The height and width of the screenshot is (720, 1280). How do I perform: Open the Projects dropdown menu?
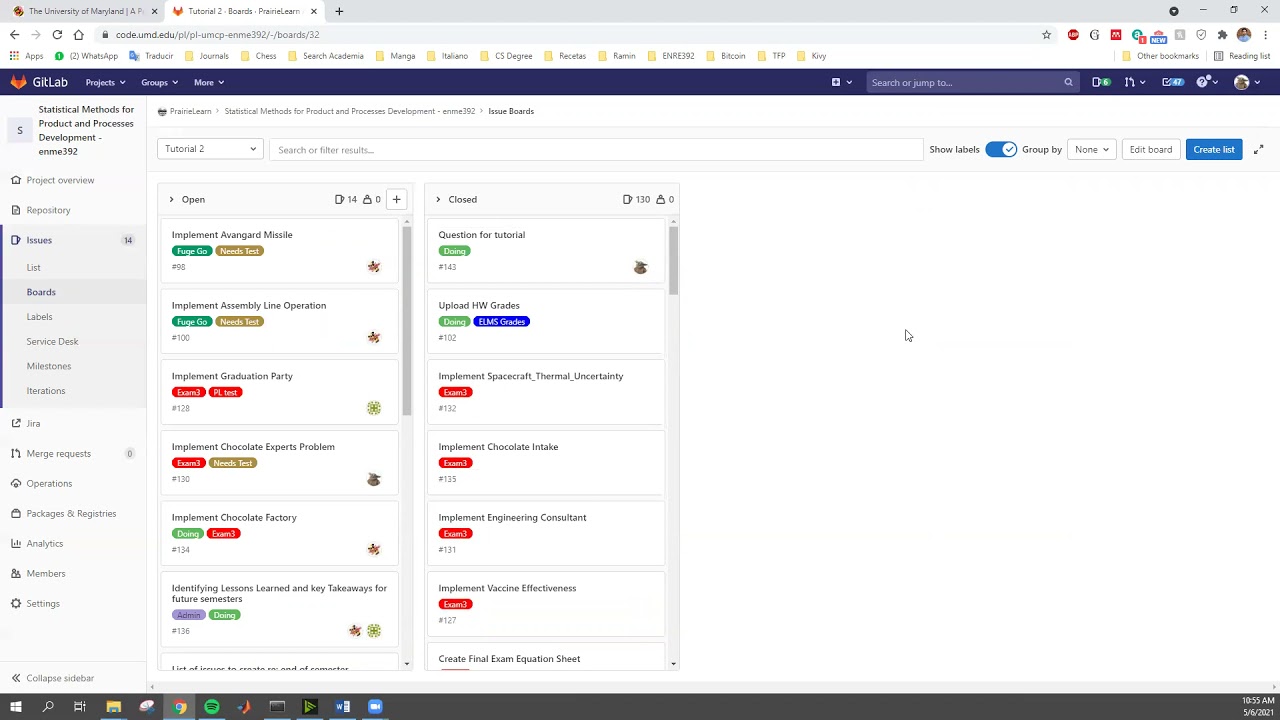(105, 82)
